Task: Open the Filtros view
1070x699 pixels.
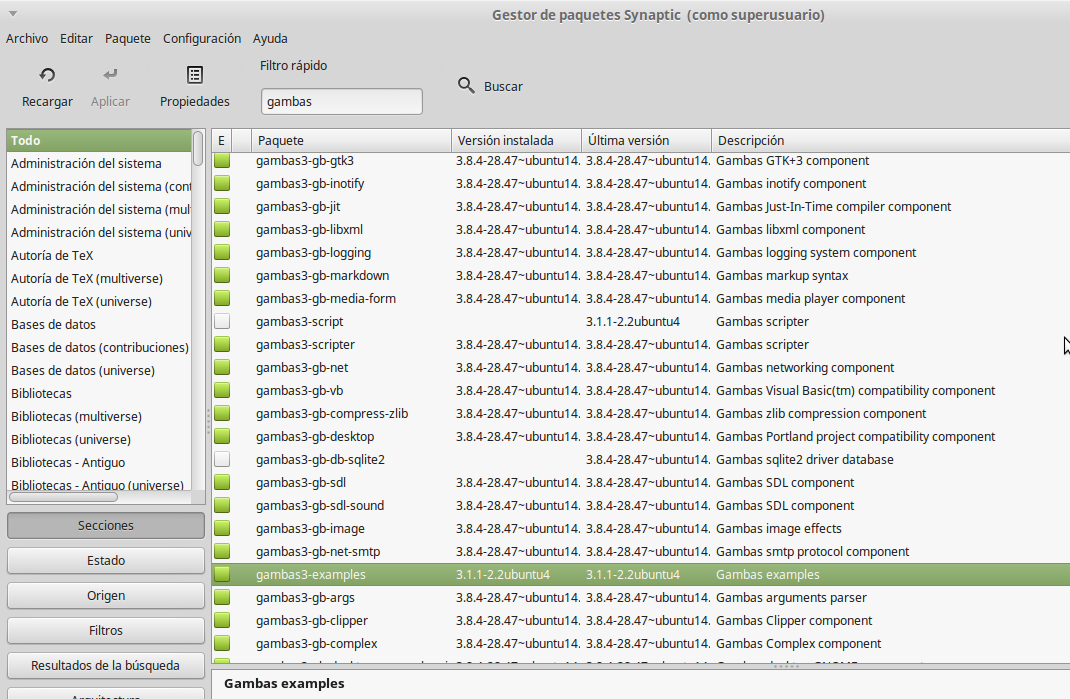Action: tap(106, 631)
